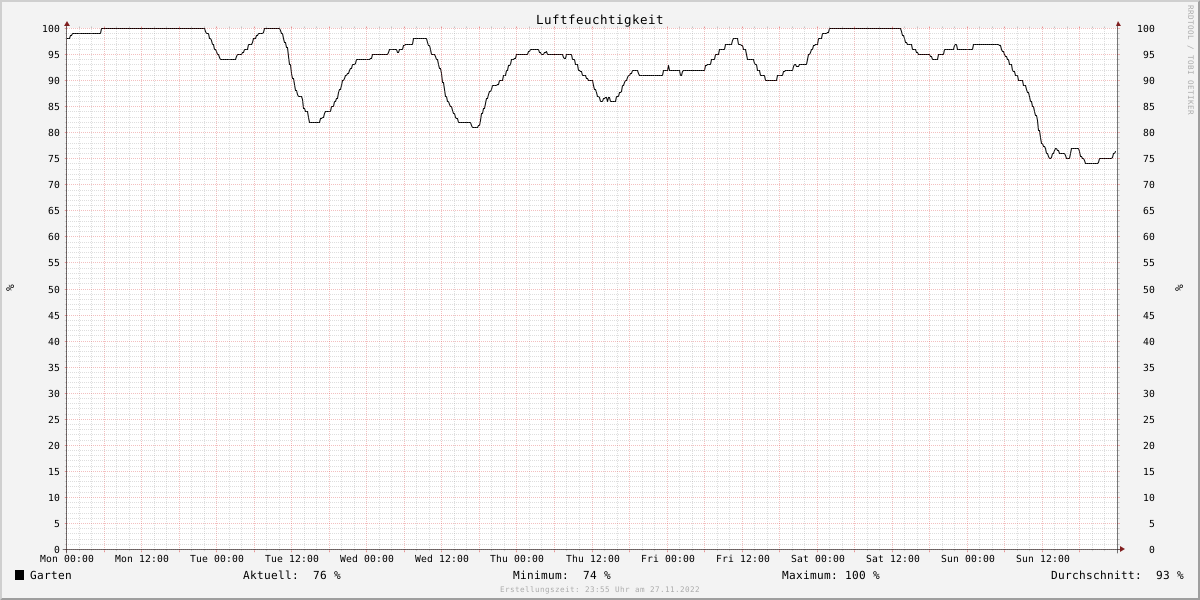Click the Thu 00:00 time axis label
This screenshot has height=600, width=1200.
coord(517,559)
